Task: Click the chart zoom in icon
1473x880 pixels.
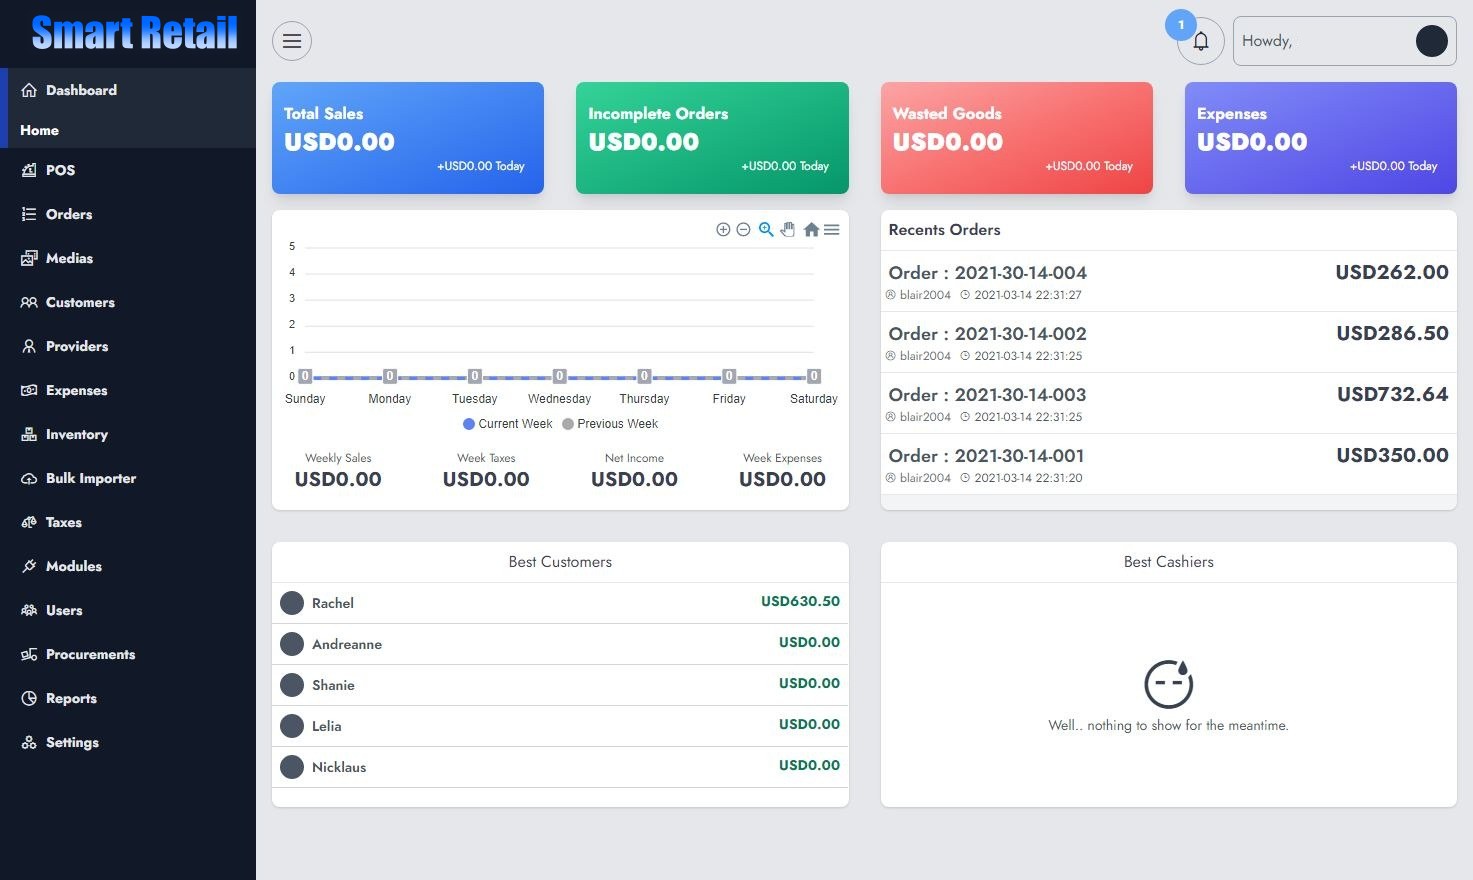Action: click(x=723, y=229)
